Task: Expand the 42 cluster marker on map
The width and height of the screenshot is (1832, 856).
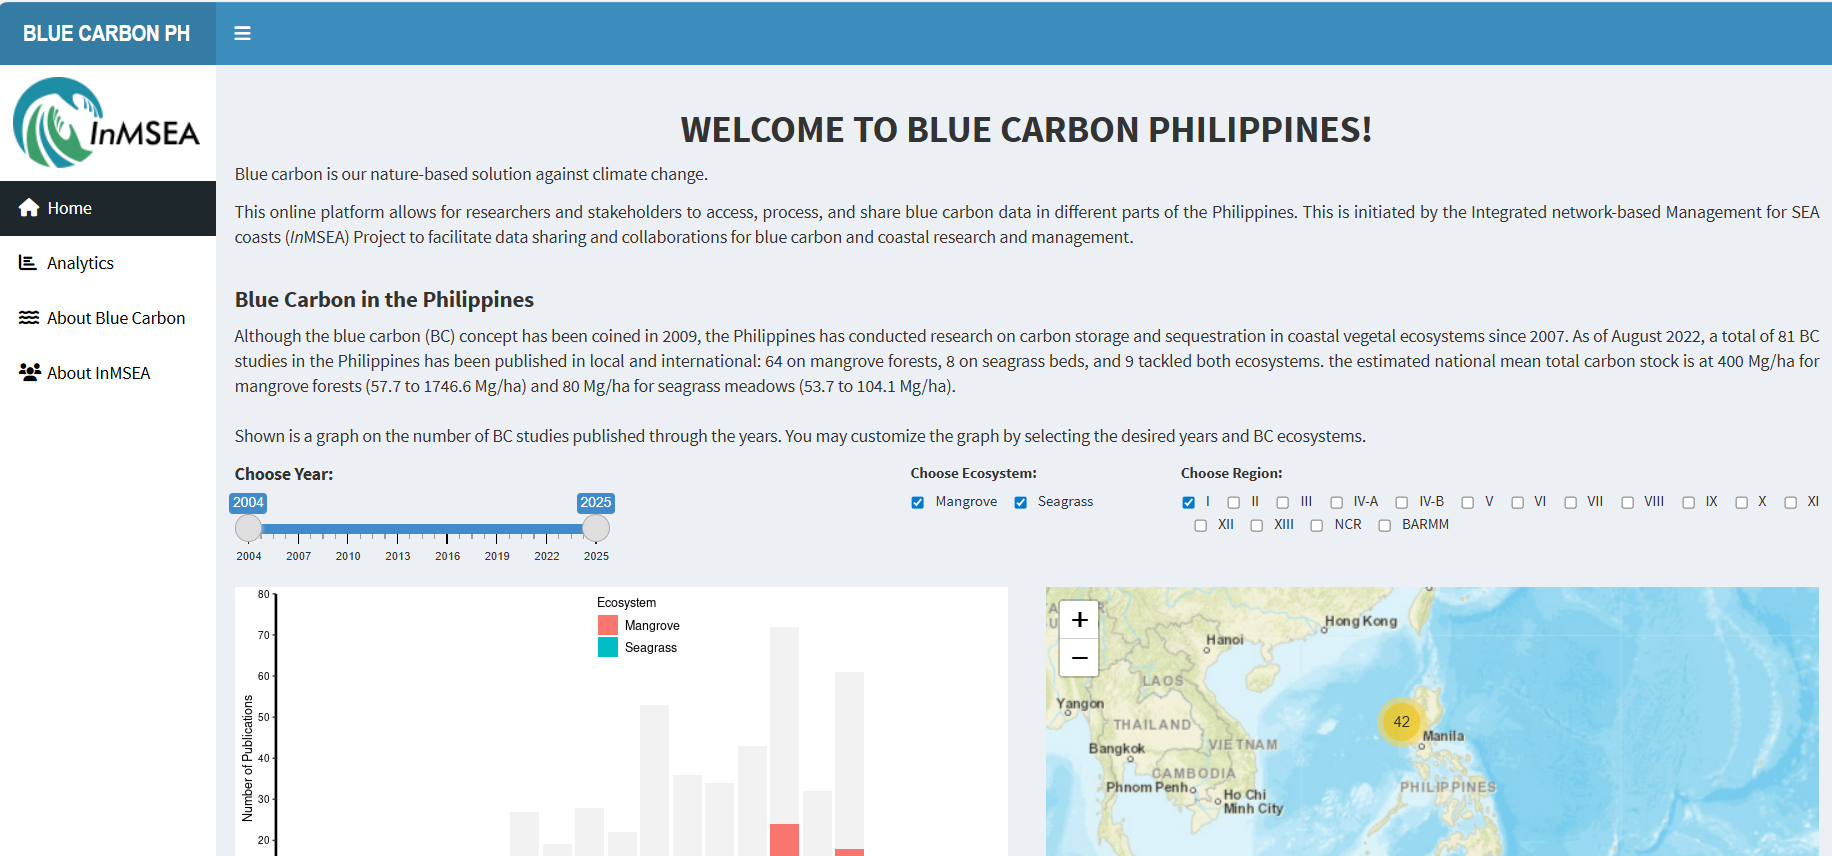Action: (1401, 722)
